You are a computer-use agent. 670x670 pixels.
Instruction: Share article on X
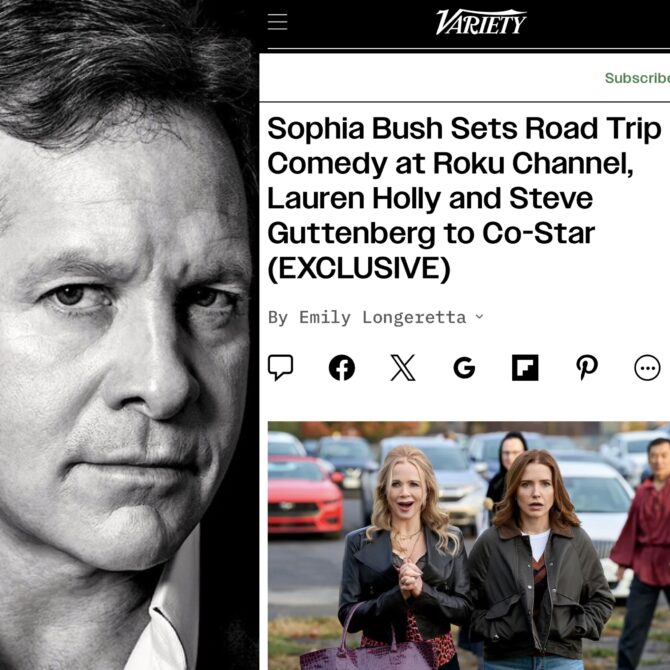(403, 367)
